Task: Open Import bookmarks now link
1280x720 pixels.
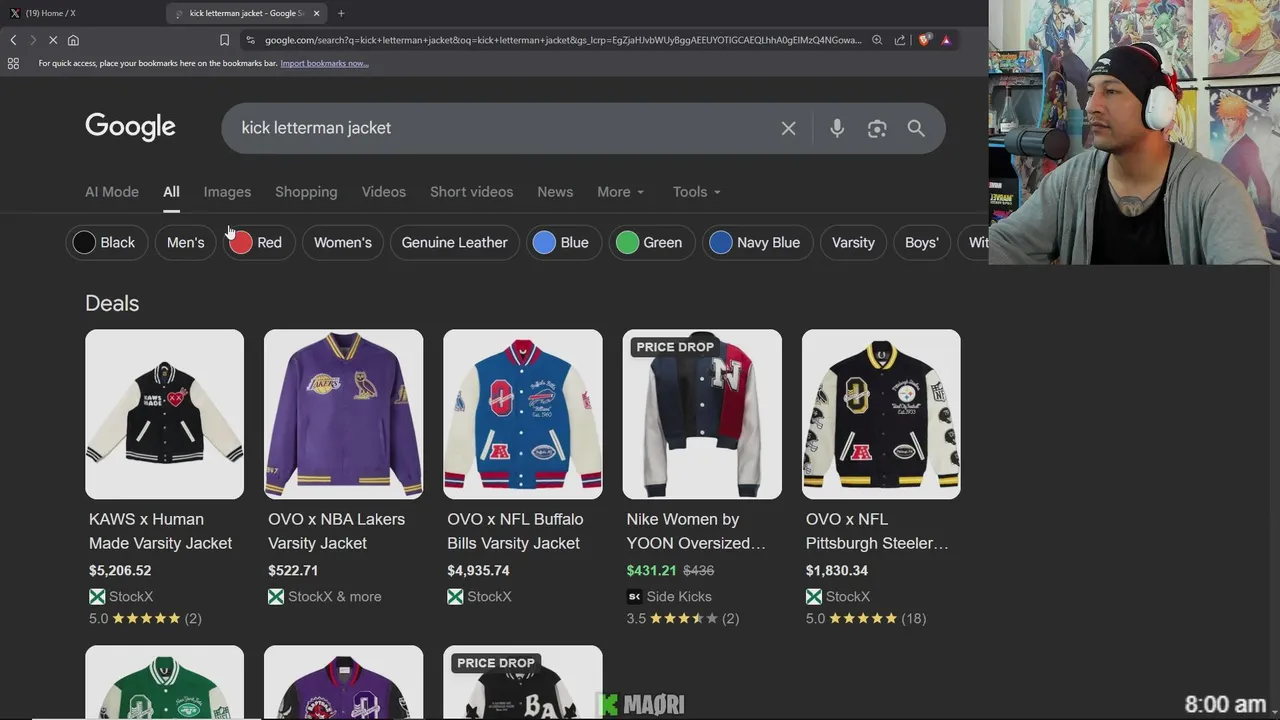Action: point(324,63)
